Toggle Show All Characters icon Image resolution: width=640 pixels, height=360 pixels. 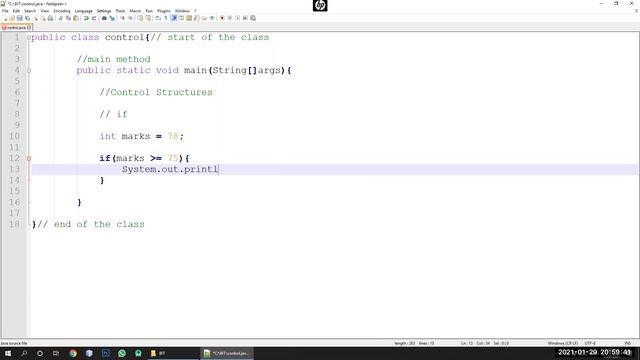[x=166, y=18]
